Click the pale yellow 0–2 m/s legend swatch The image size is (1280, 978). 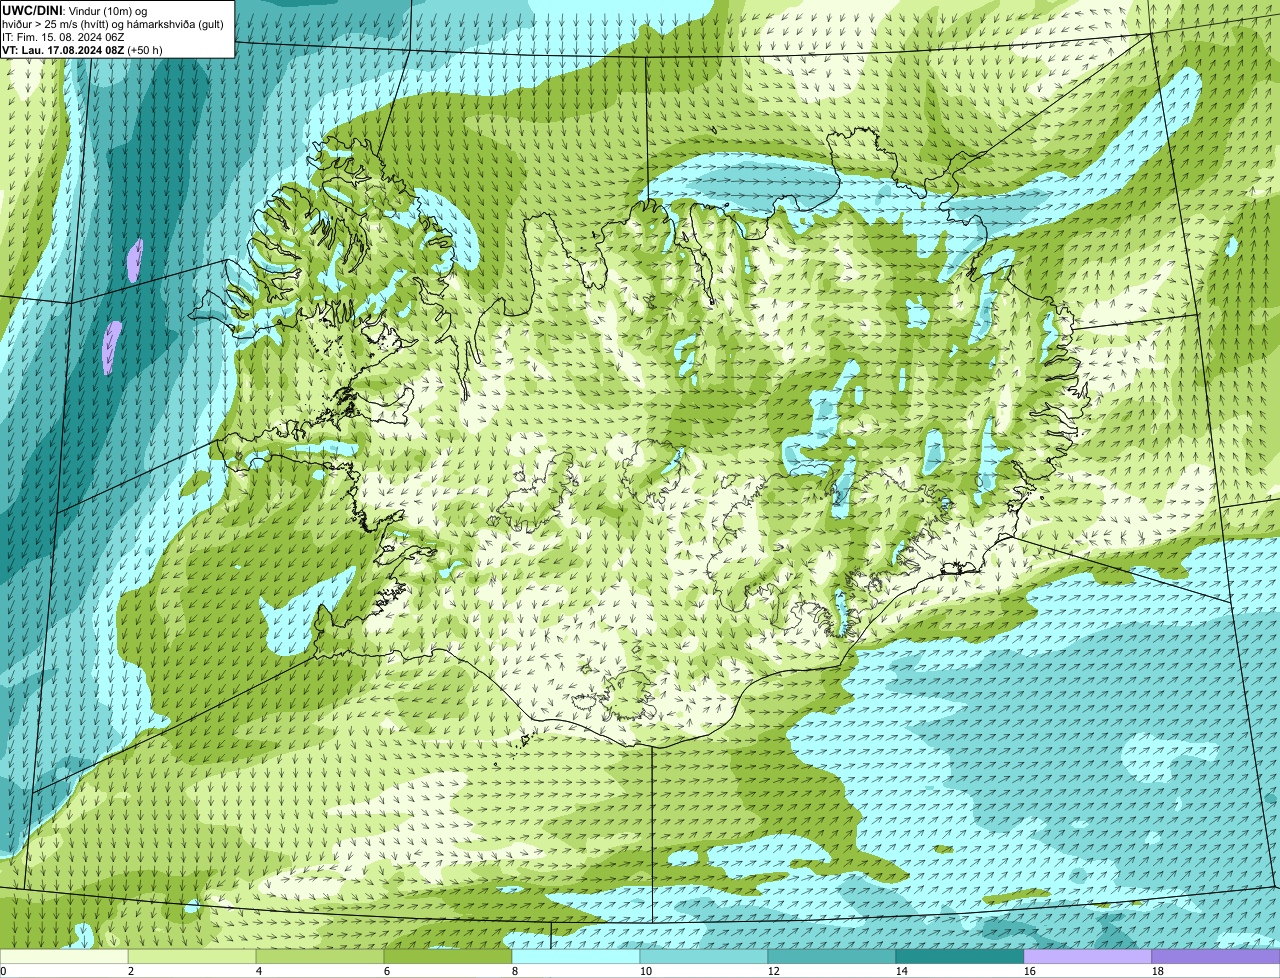point(64,956)
